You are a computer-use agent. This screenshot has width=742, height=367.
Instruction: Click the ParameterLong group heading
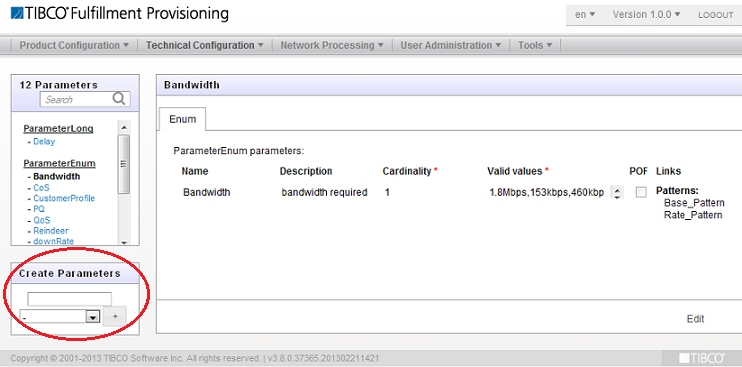pyautogui.click(x=58, y=129)
